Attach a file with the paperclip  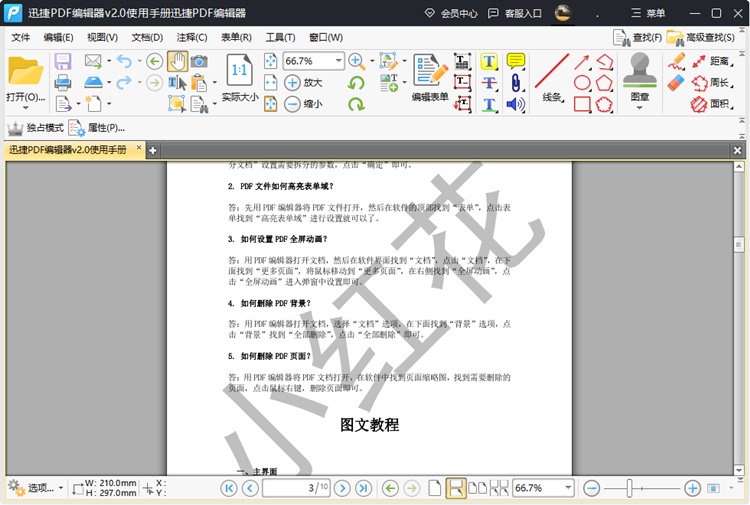coord(516,83)
